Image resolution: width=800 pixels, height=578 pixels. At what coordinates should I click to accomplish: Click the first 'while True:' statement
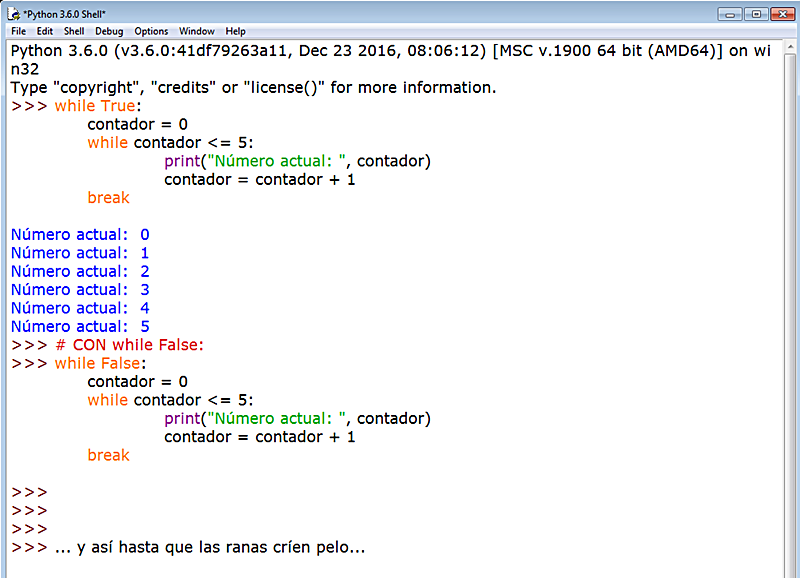click(x=98, y=105)
